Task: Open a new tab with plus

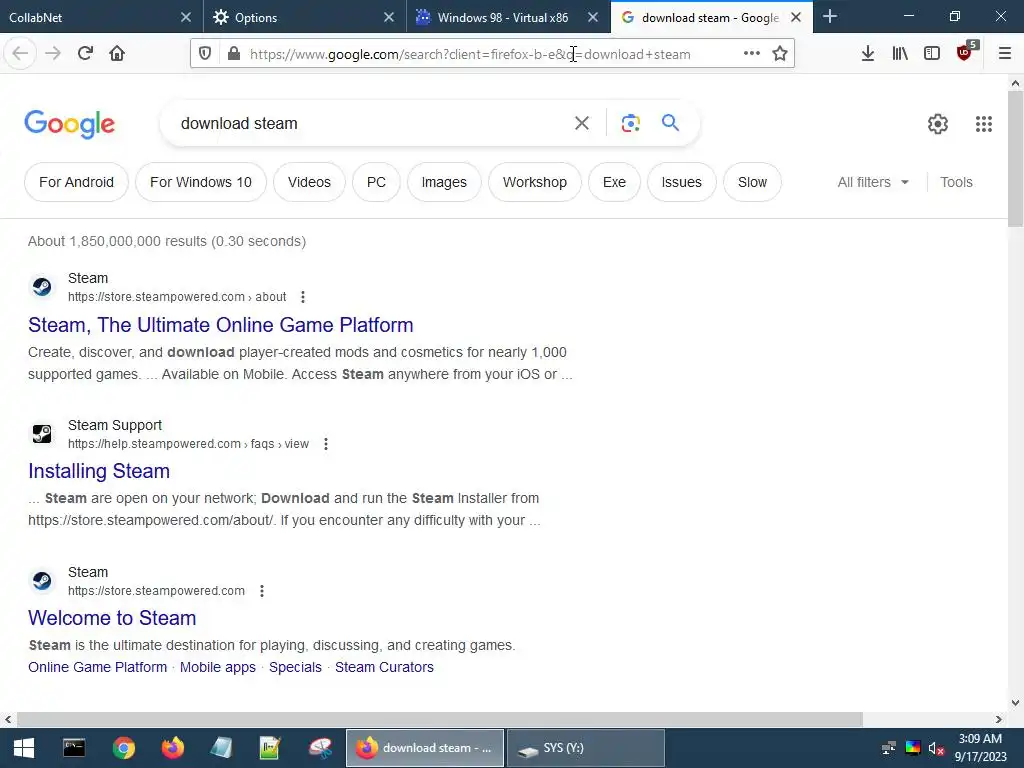Action: click(829, 16)
